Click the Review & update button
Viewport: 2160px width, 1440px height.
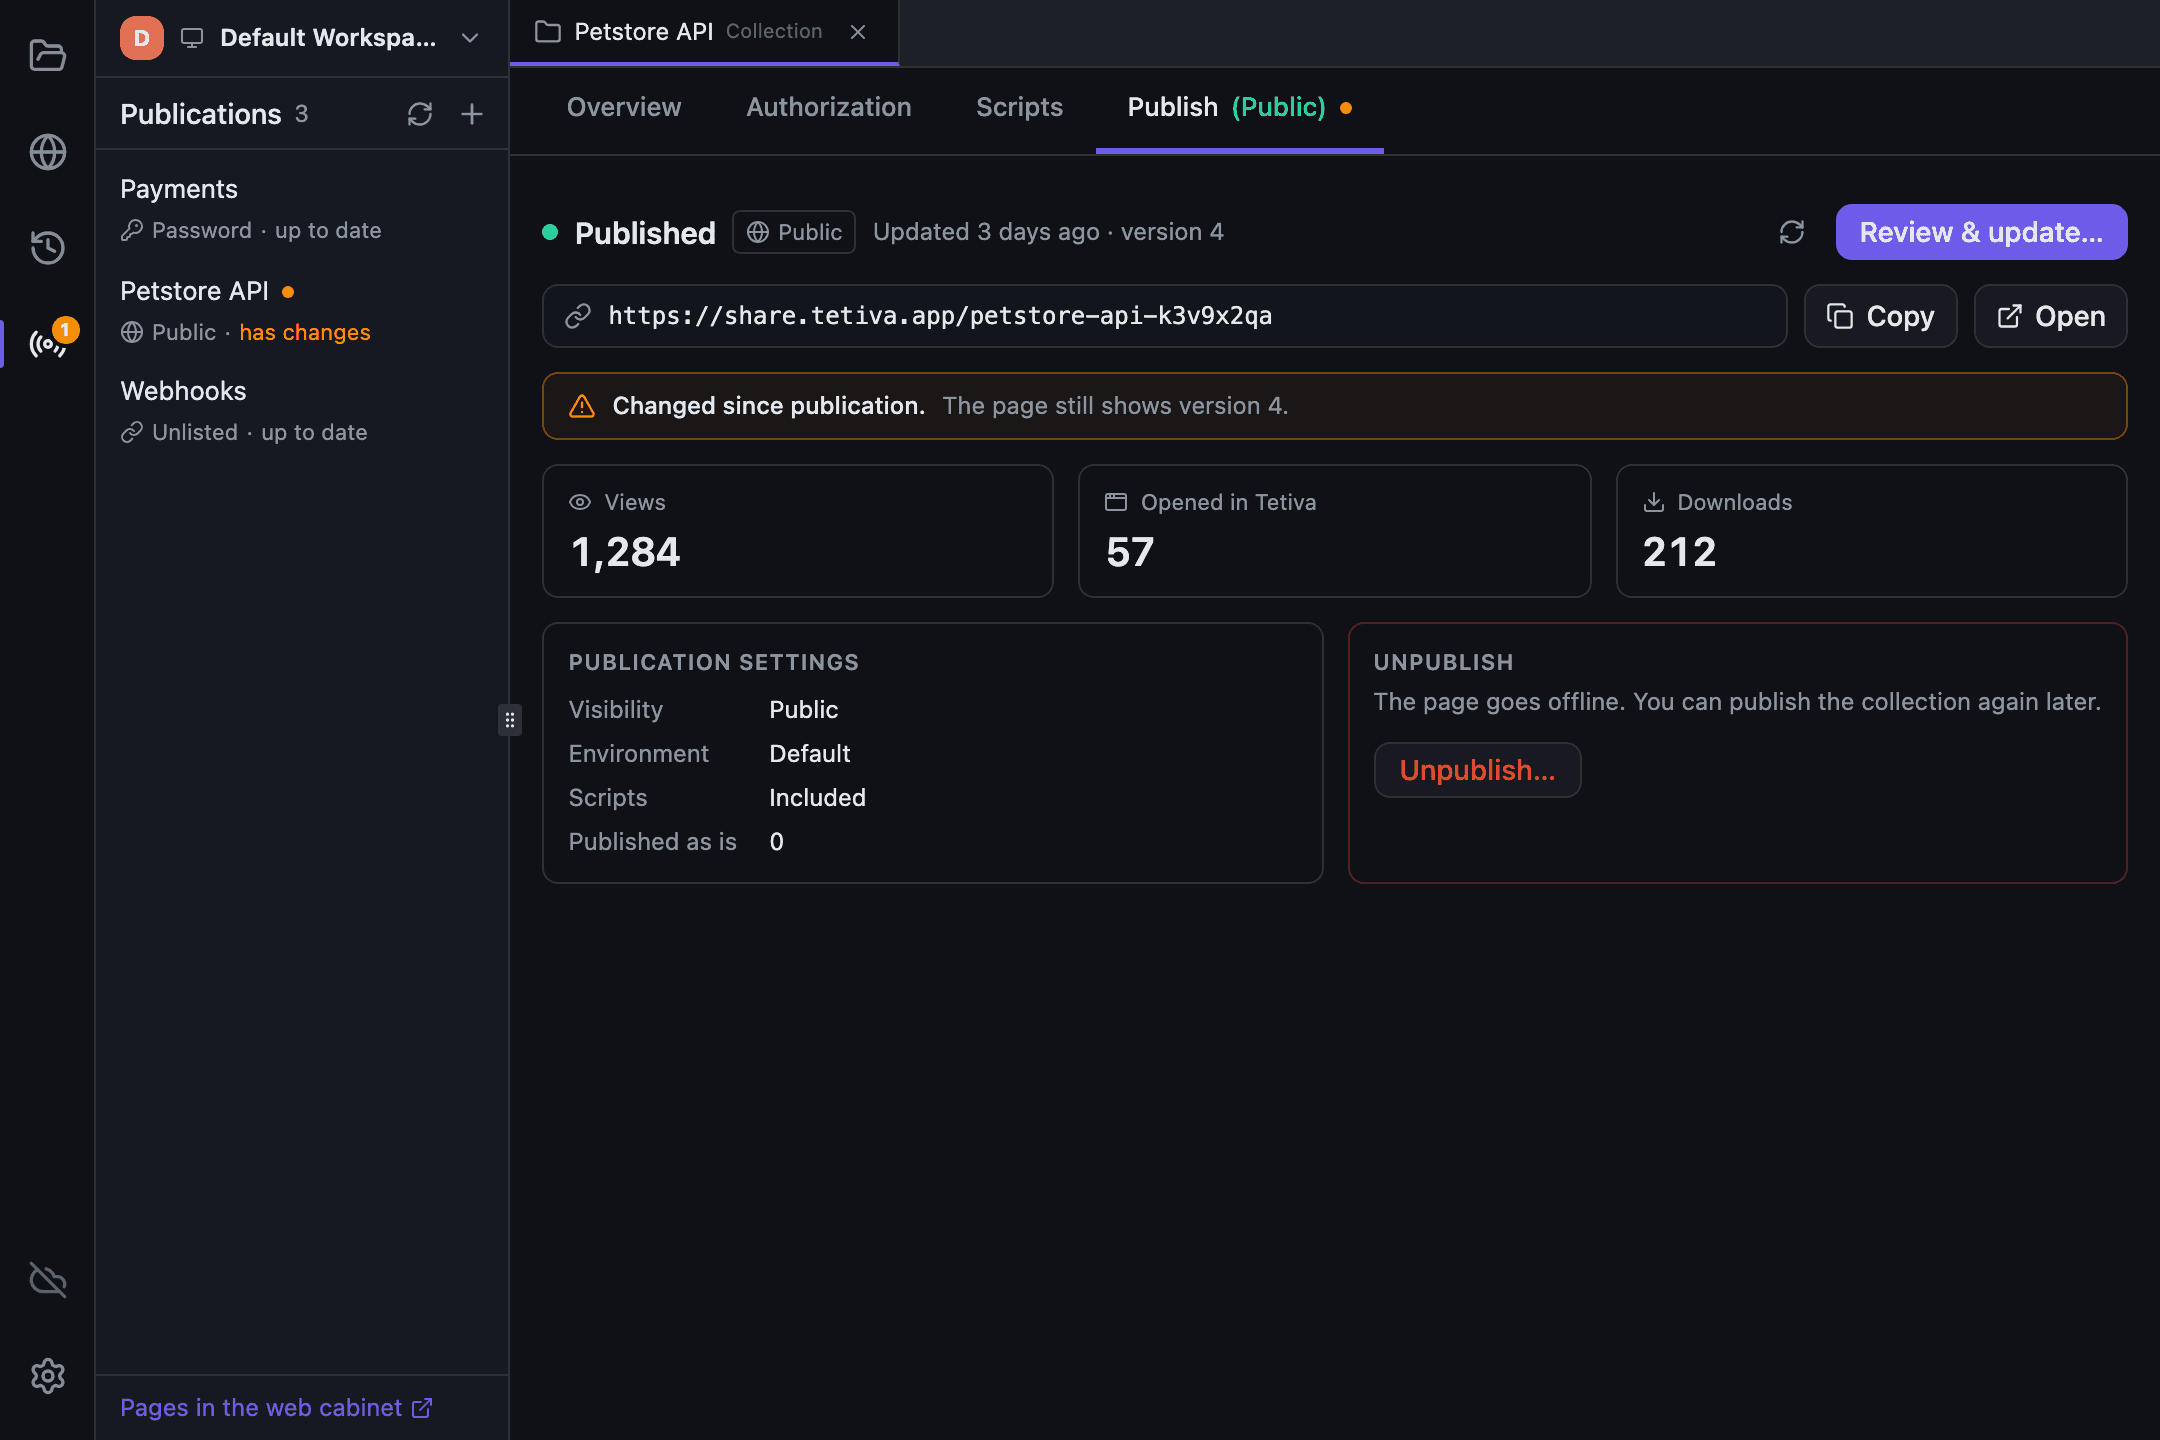(1981, 232)
